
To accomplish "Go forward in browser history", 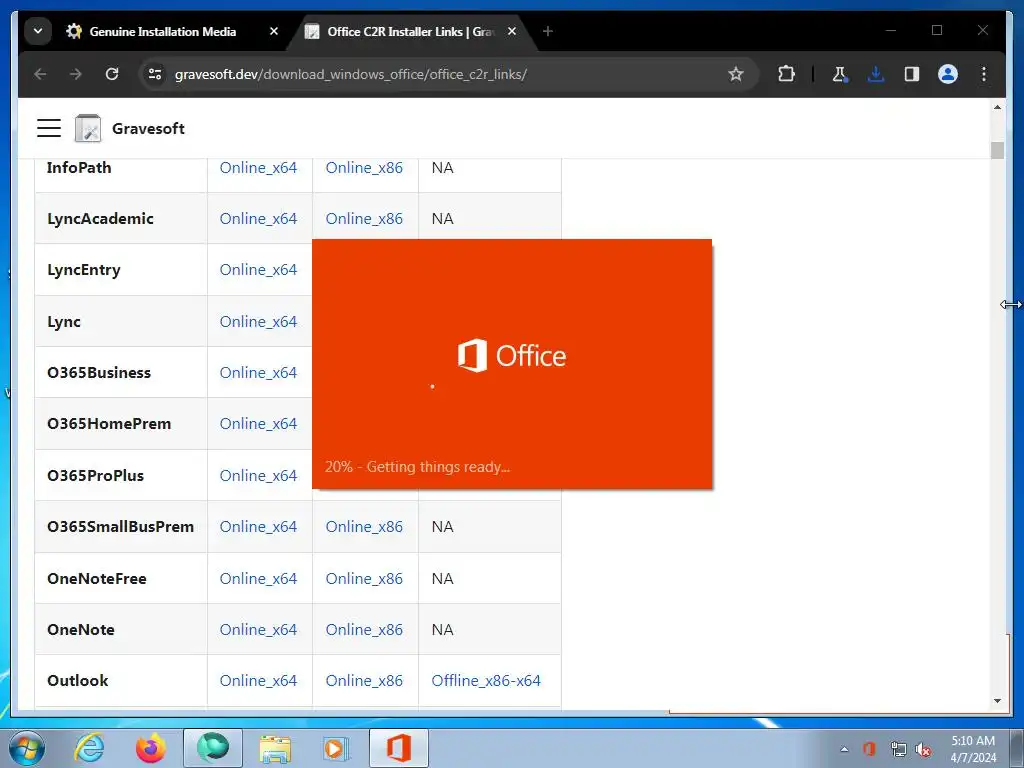I will (x=76, y=74).
